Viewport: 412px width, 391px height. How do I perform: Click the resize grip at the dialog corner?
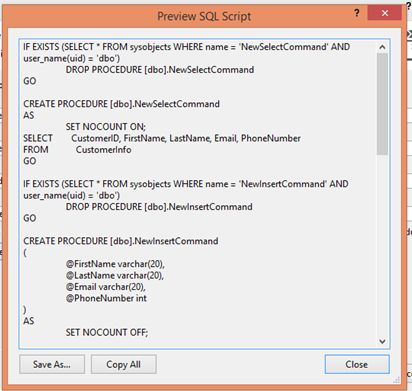point(397,380)
